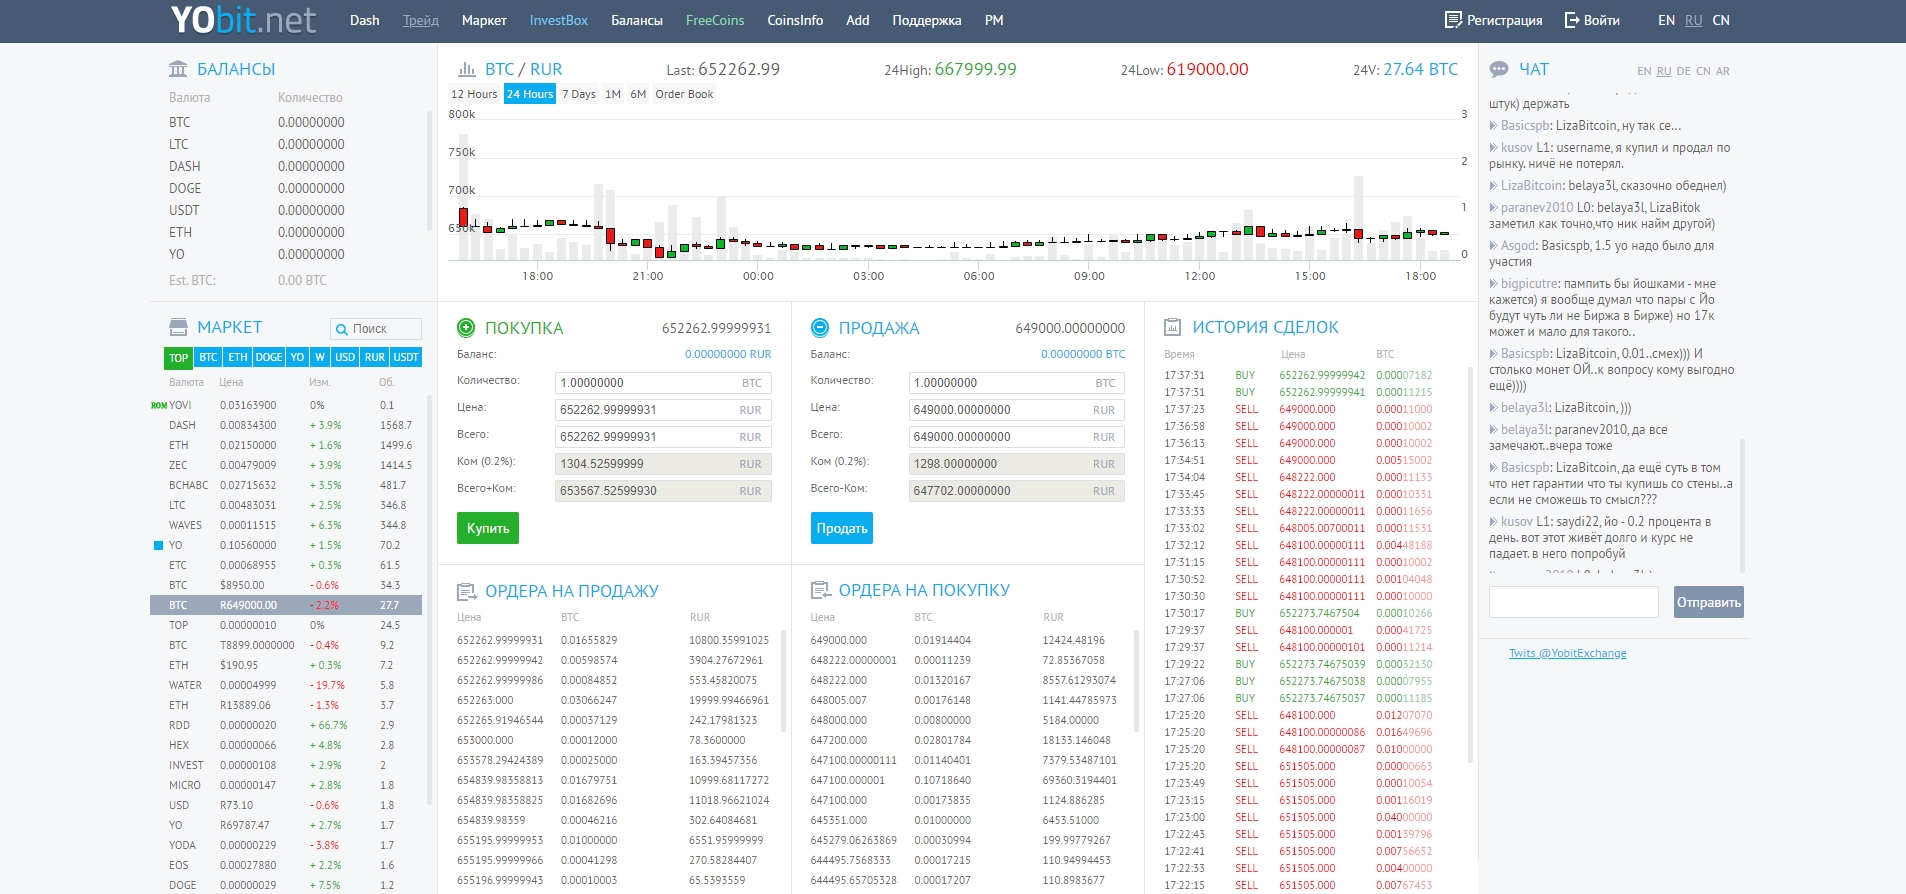
Task: Click the YObit.net logo
Action: point(242,20)
